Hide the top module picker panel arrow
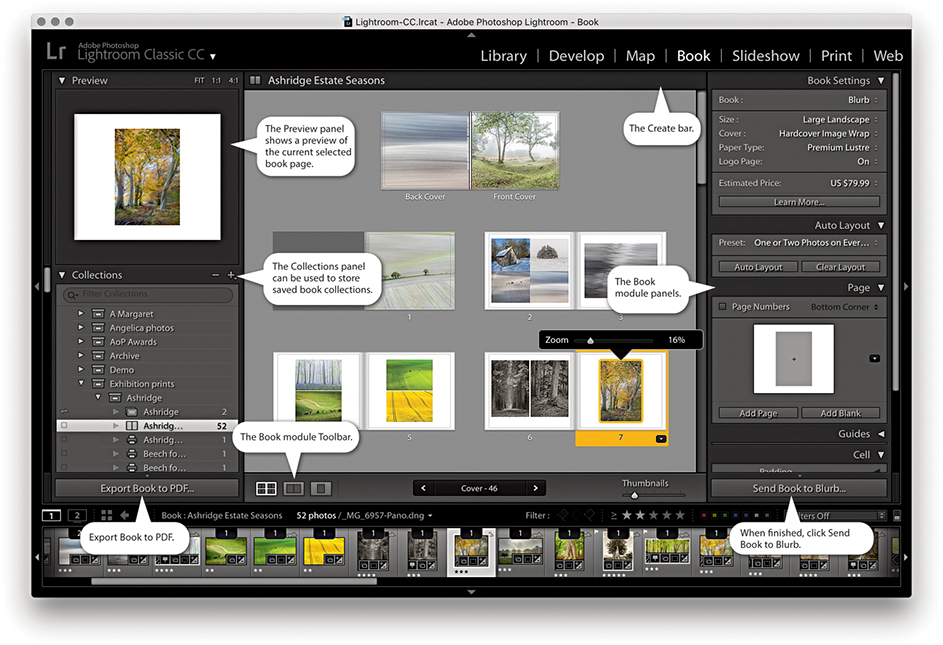 472,35
